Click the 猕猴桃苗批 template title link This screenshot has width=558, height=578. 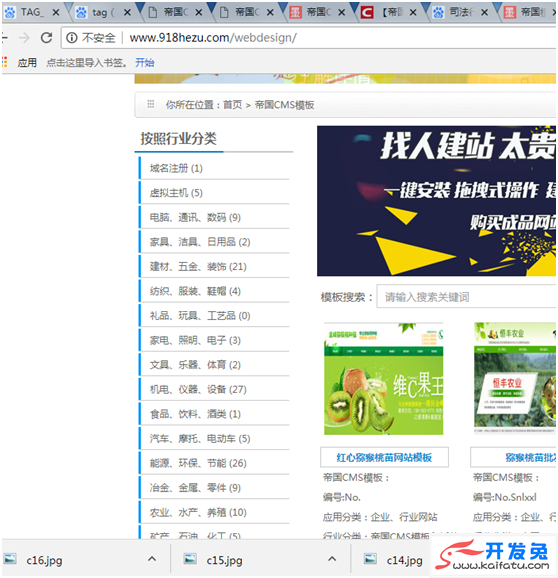(x=531, y=457)
